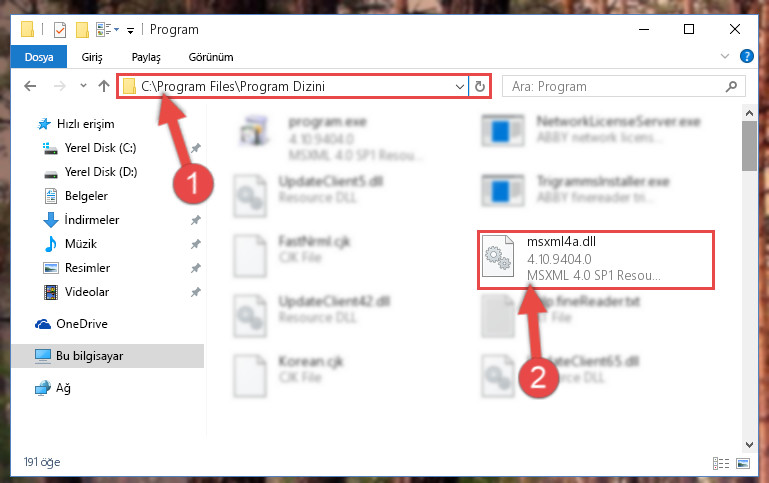Open the Help question mark icon
Screen dimensions: 769x483
pyautogui.click(x=746, y=56)
